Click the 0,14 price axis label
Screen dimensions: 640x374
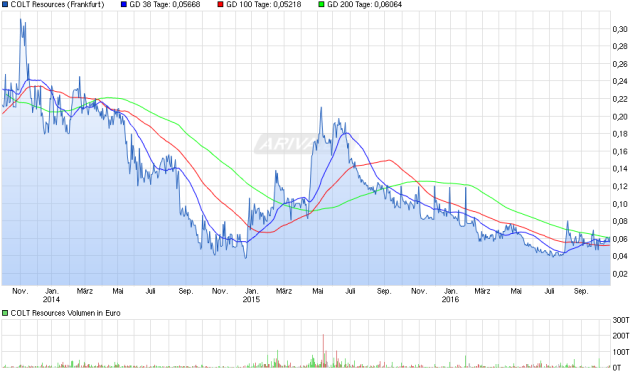tap(620, 169)
